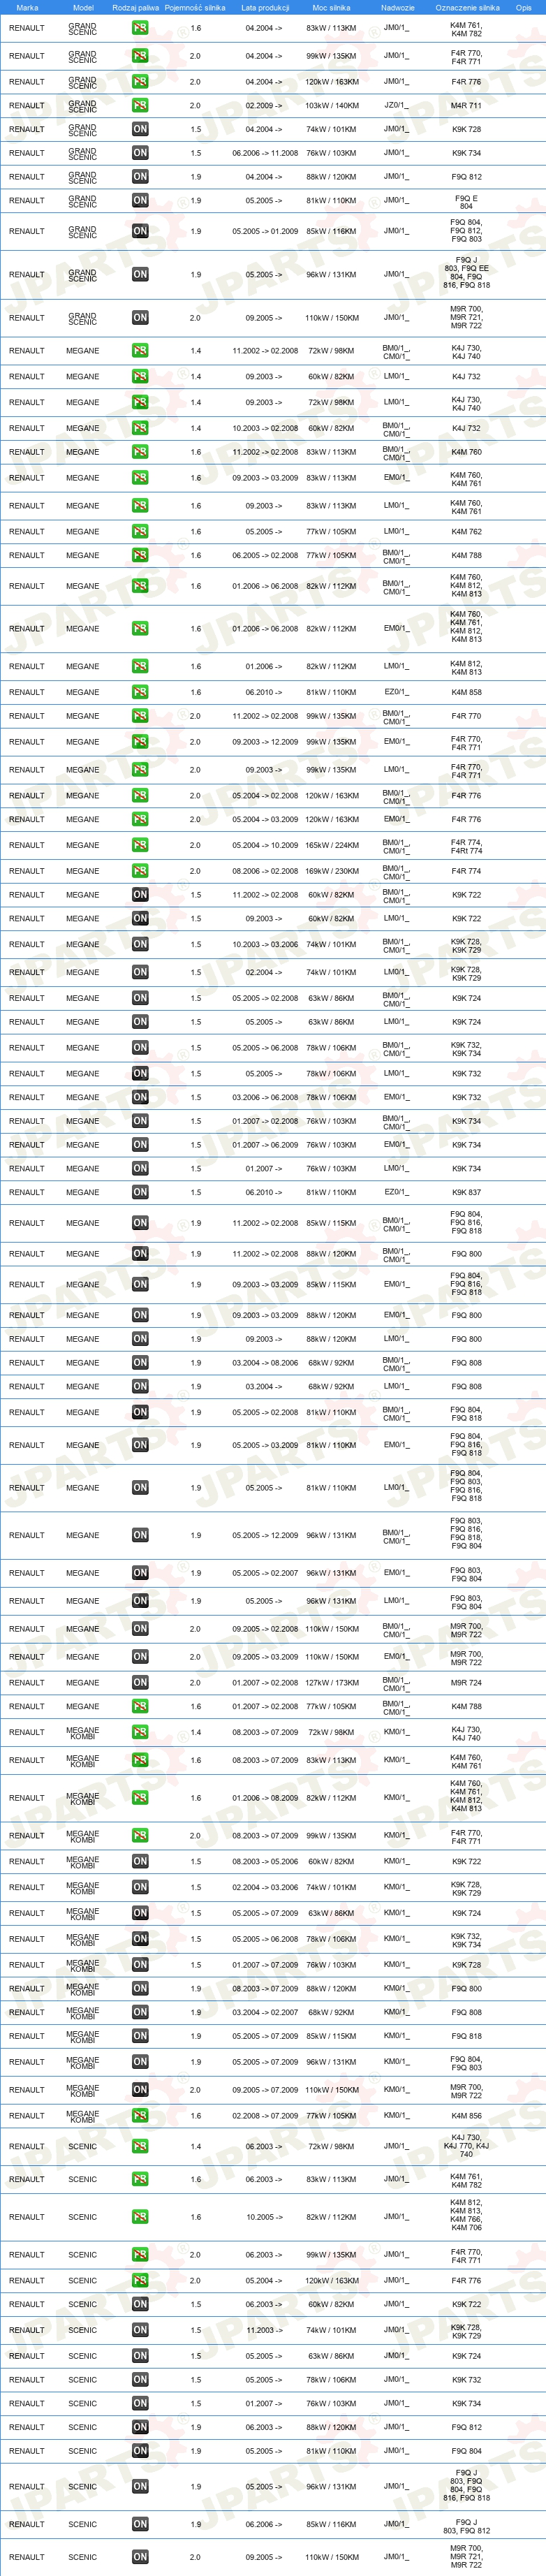Click the Rodzaj paliwa column header
The image size is (546, 2576).
(136, 7)
